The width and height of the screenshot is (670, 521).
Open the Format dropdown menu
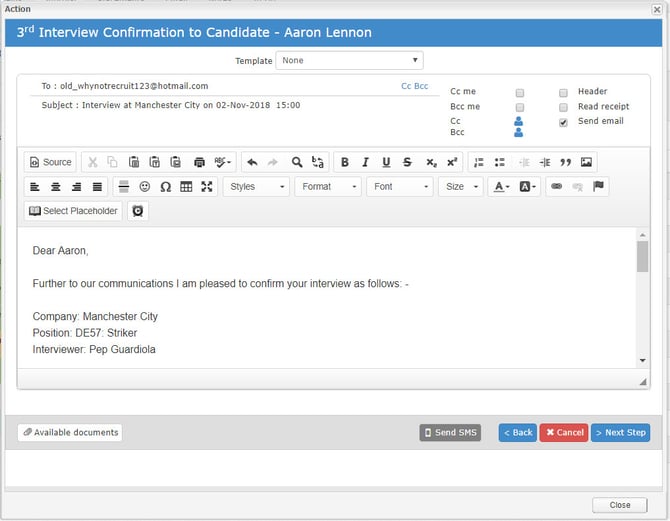pos(328,187)
